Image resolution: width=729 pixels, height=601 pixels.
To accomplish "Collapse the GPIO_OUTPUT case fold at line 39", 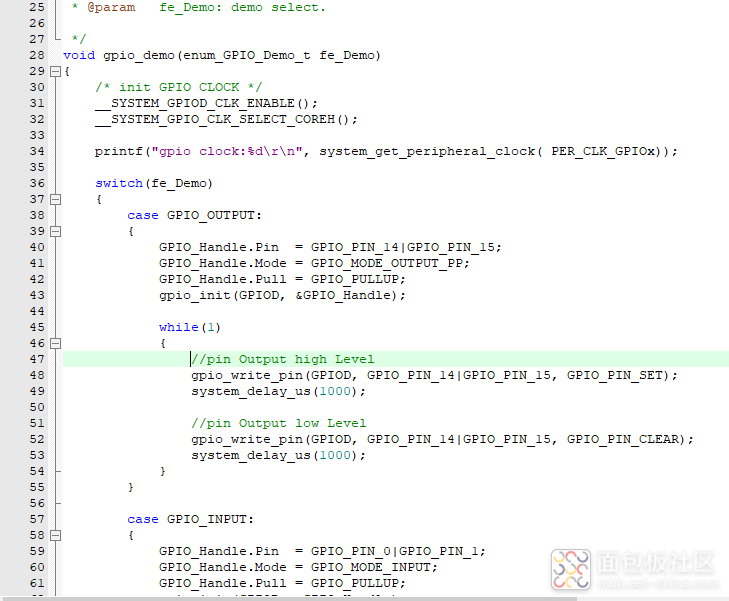I will (x=55, y=231).
